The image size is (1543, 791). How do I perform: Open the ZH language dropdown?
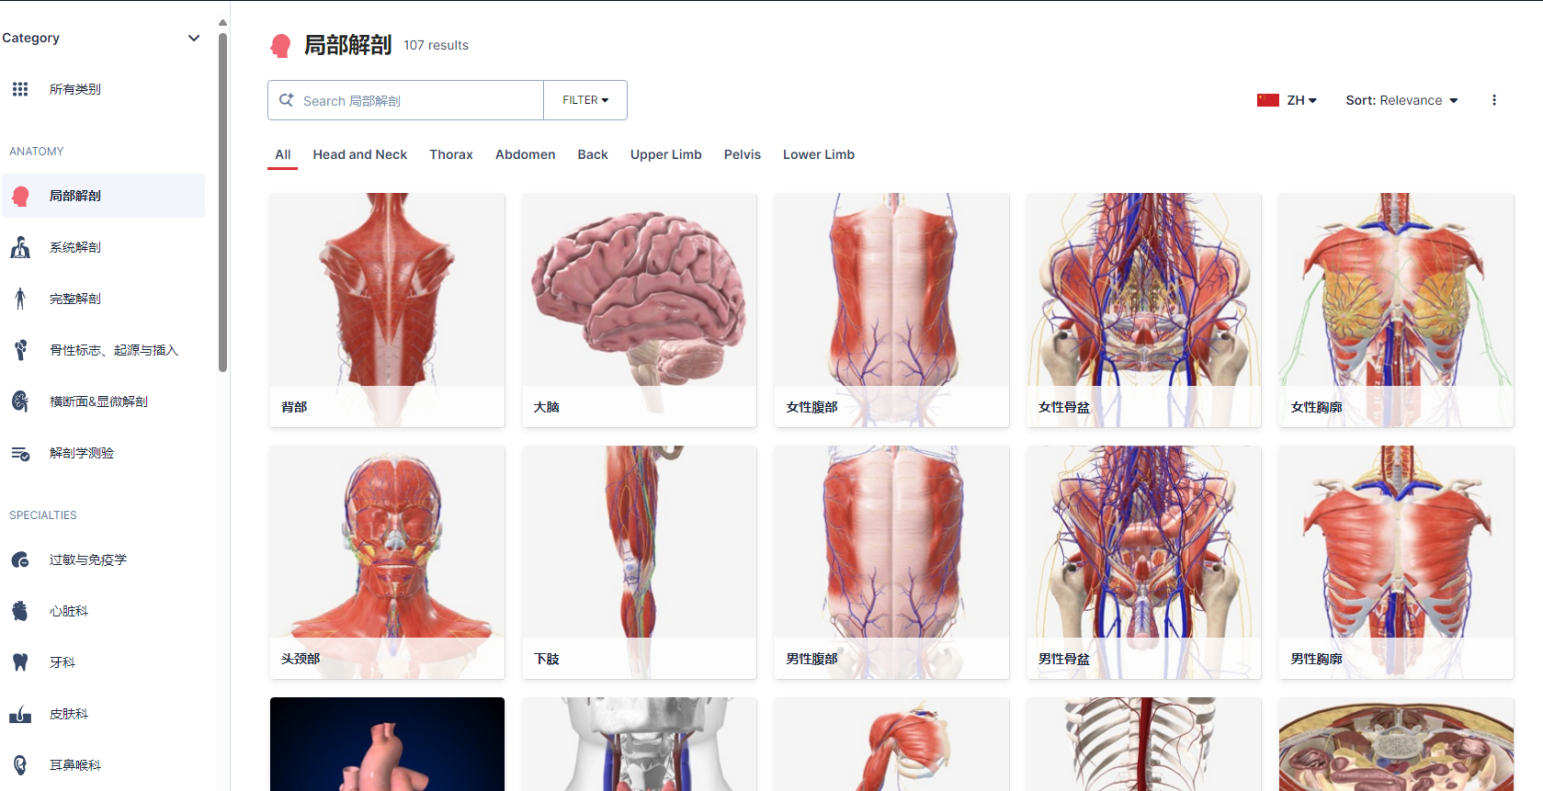1287,100
